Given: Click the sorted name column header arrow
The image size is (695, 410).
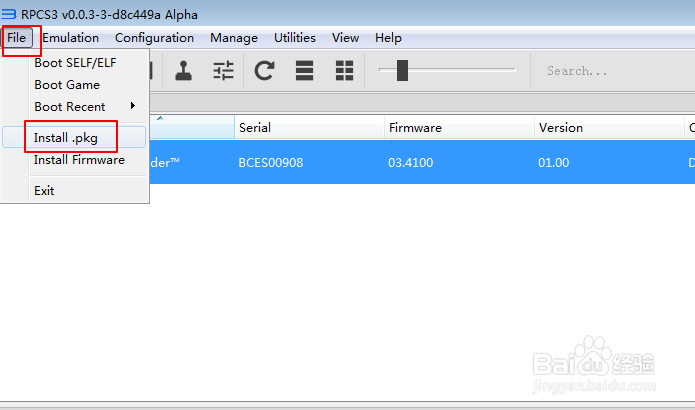Looking at the screenshot, I should pyautogui.click(x=160, y=118).
